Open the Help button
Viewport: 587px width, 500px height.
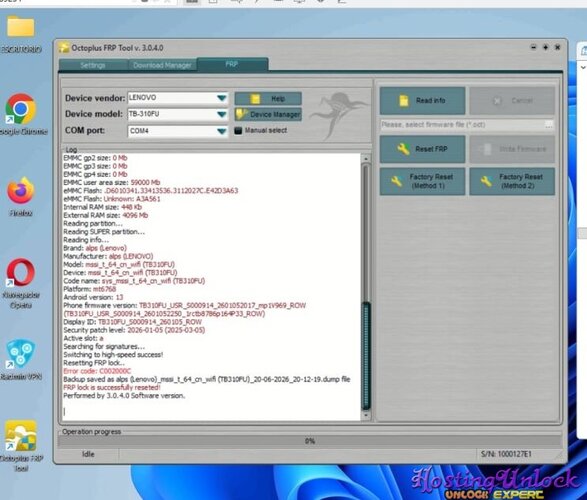point(268,99)
